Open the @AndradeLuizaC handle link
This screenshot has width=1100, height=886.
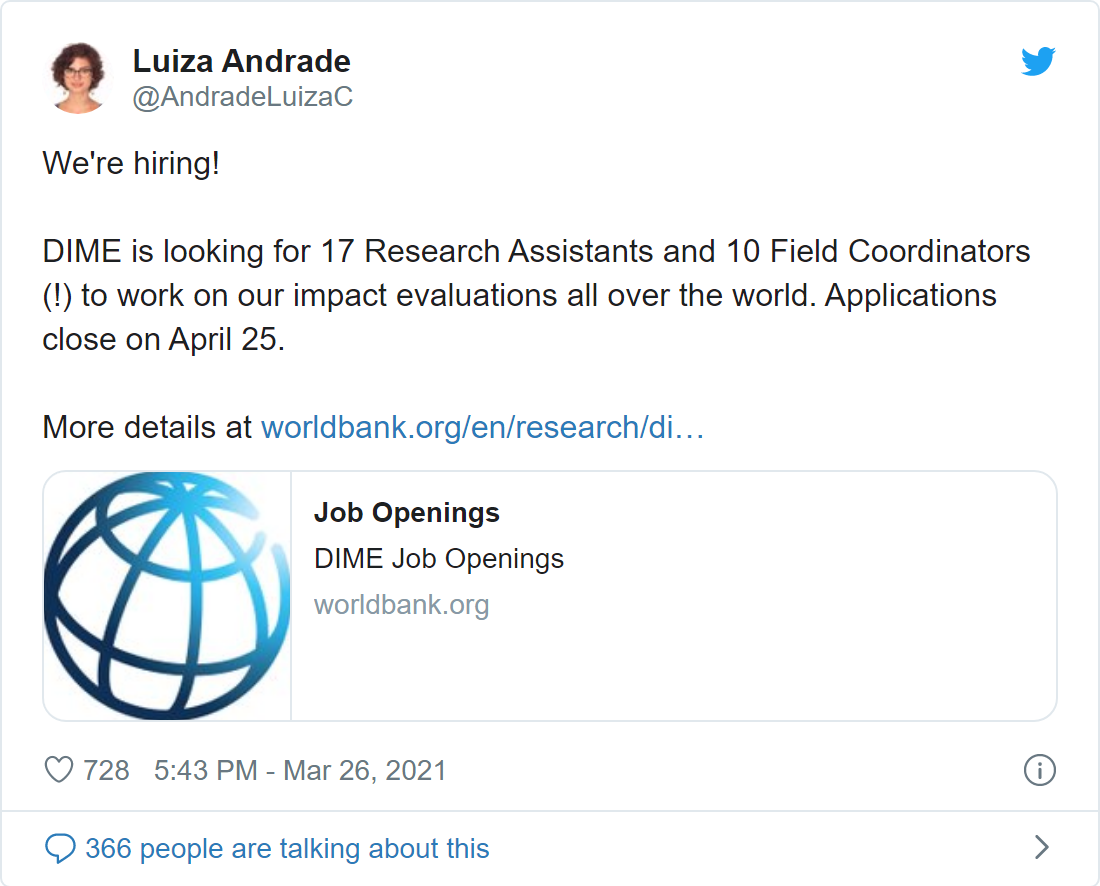point(242,97)
